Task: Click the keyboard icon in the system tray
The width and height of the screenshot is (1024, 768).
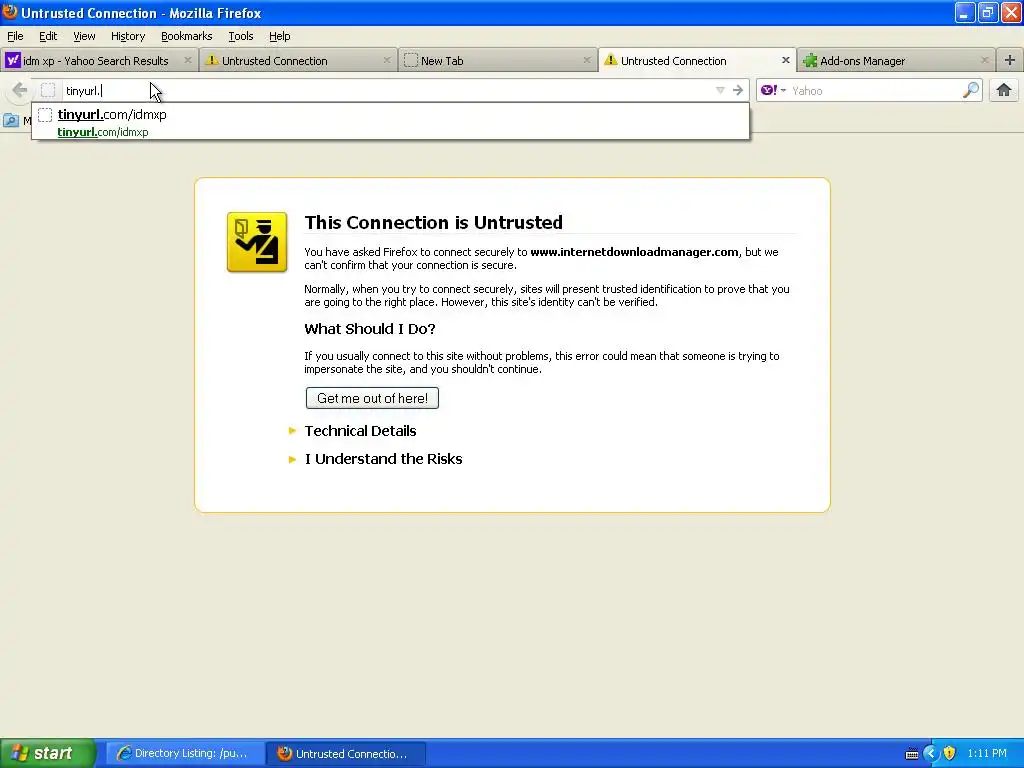Action: pos(912,754)
